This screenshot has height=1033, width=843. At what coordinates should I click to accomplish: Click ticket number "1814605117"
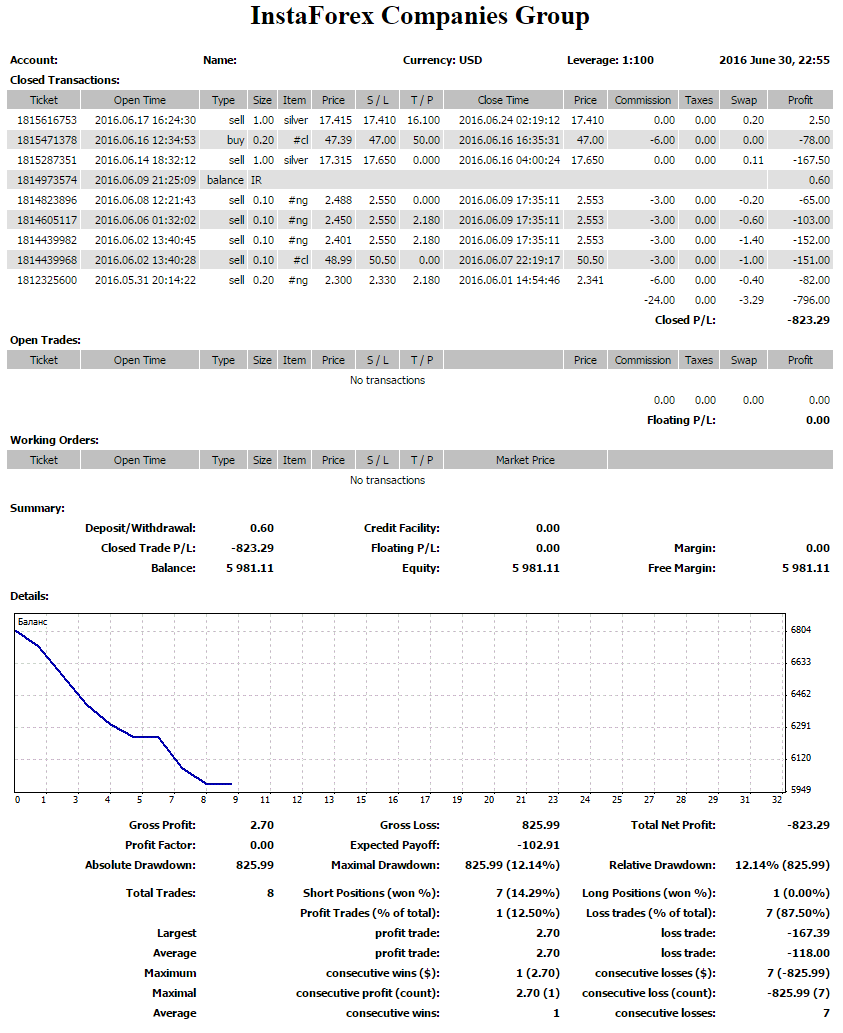coord(47,220)
